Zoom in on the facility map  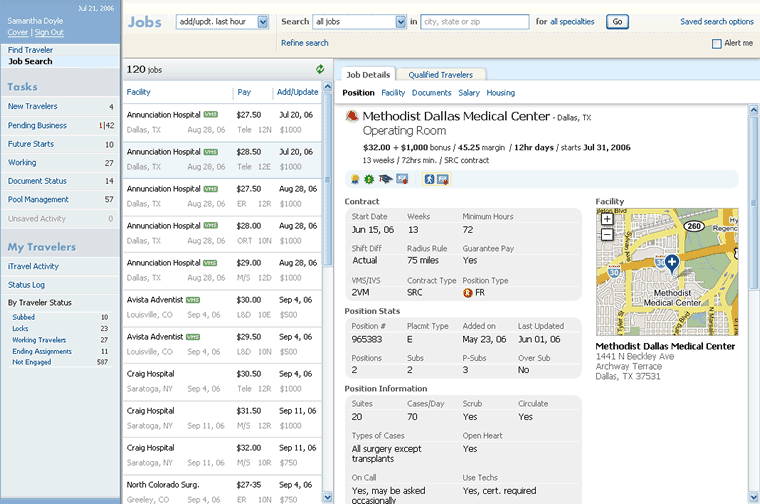[607, 219]
